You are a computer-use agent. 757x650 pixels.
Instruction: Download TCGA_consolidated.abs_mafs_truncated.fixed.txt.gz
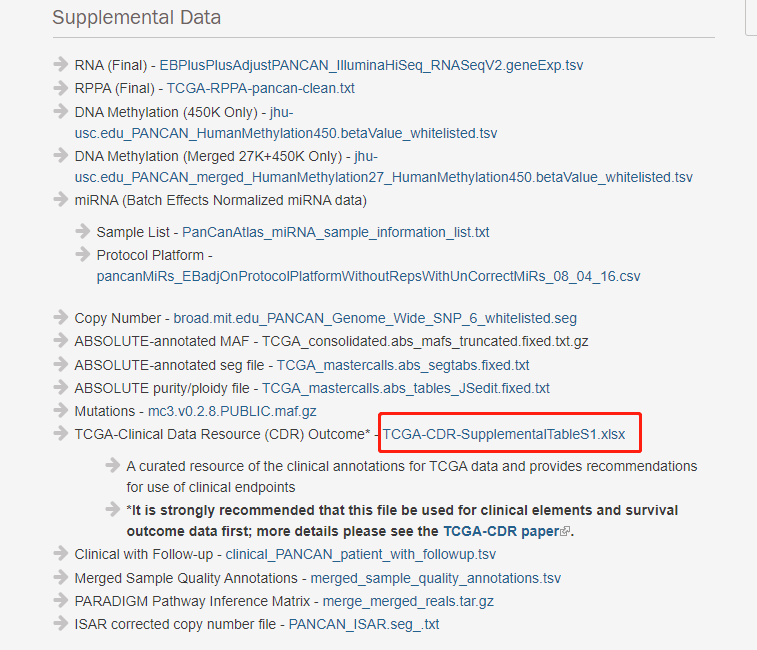pos(425,341)
